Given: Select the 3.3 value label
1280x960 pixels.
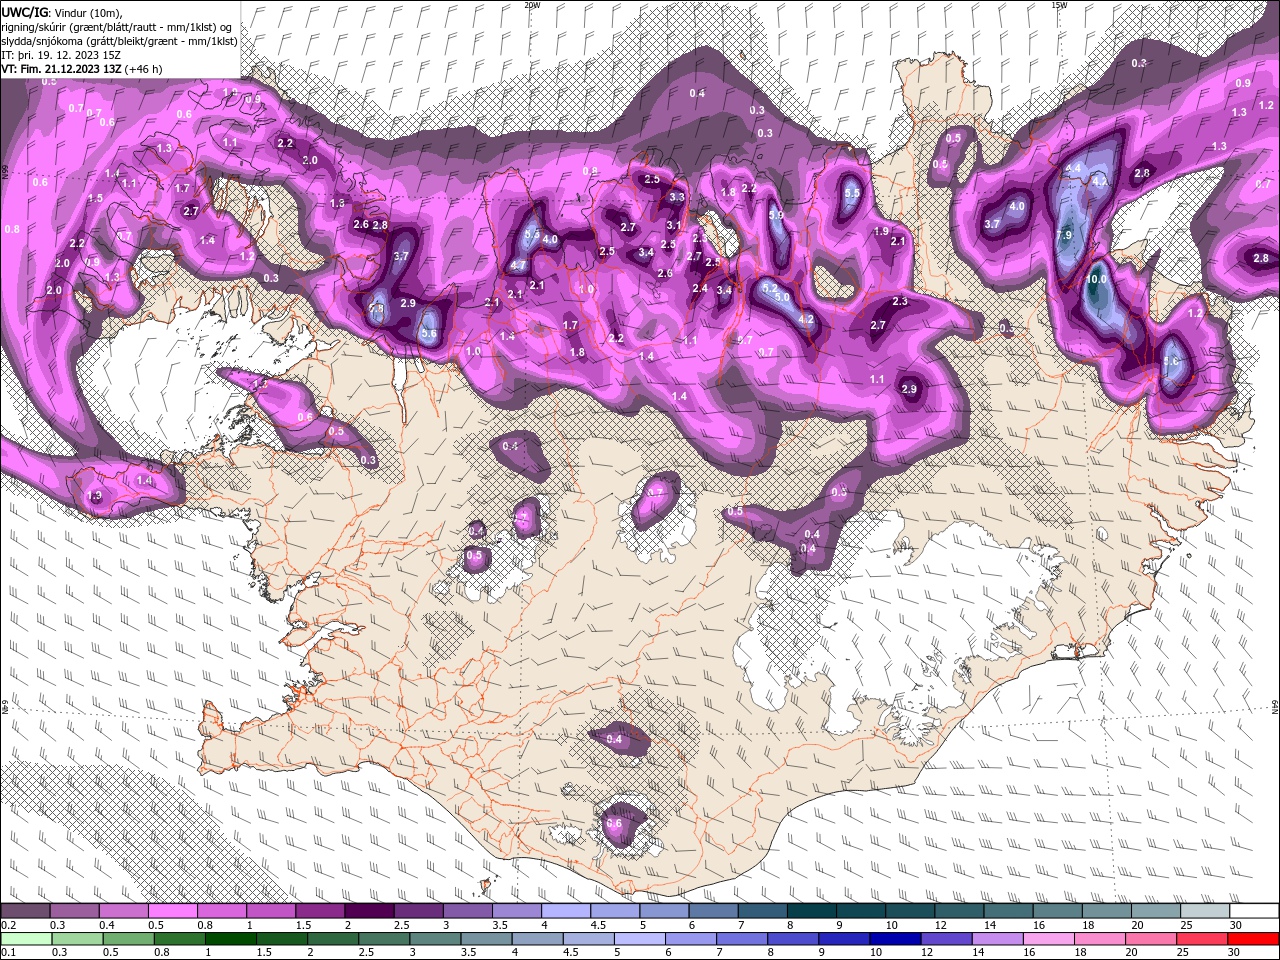Looking at the screenshot, I should coord(677,197).
